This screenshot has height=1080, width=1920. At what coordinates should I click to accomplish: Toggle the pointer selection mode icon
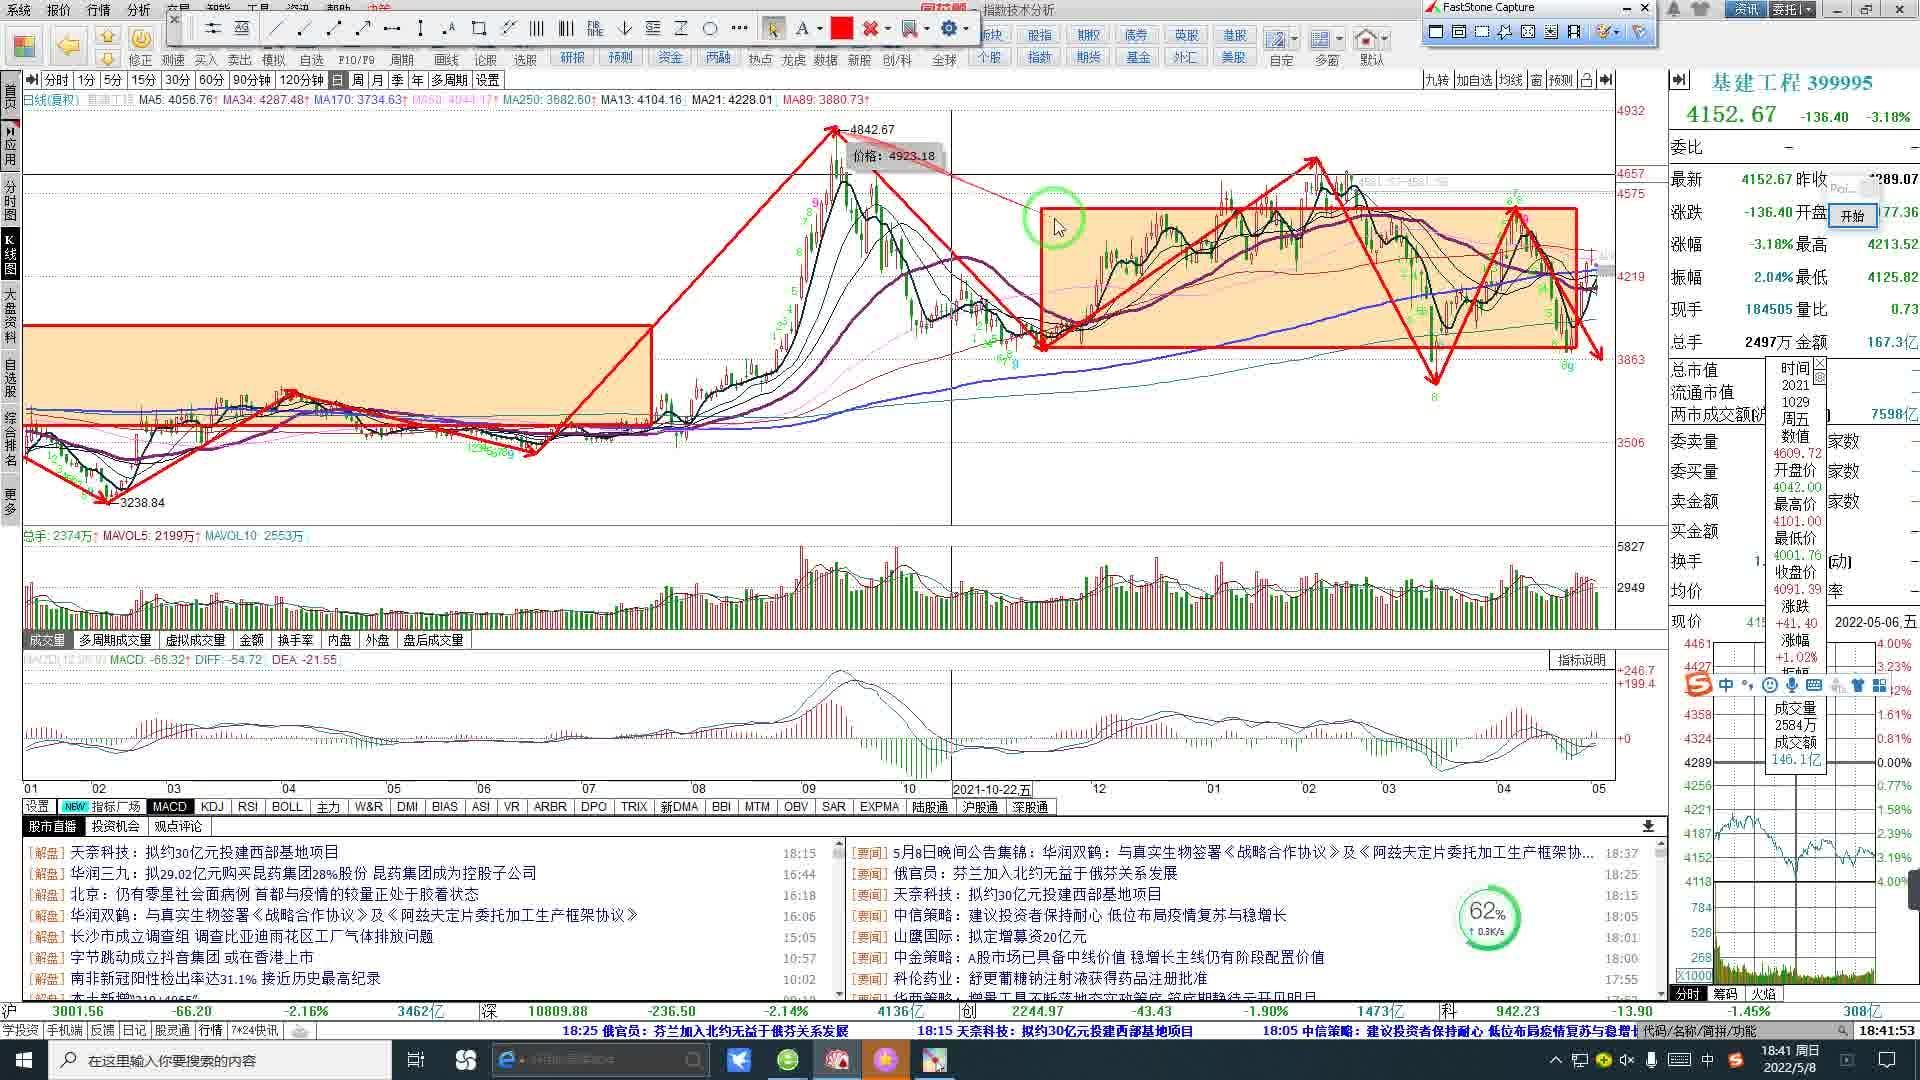pyautogui.click(x=773, y=29)
